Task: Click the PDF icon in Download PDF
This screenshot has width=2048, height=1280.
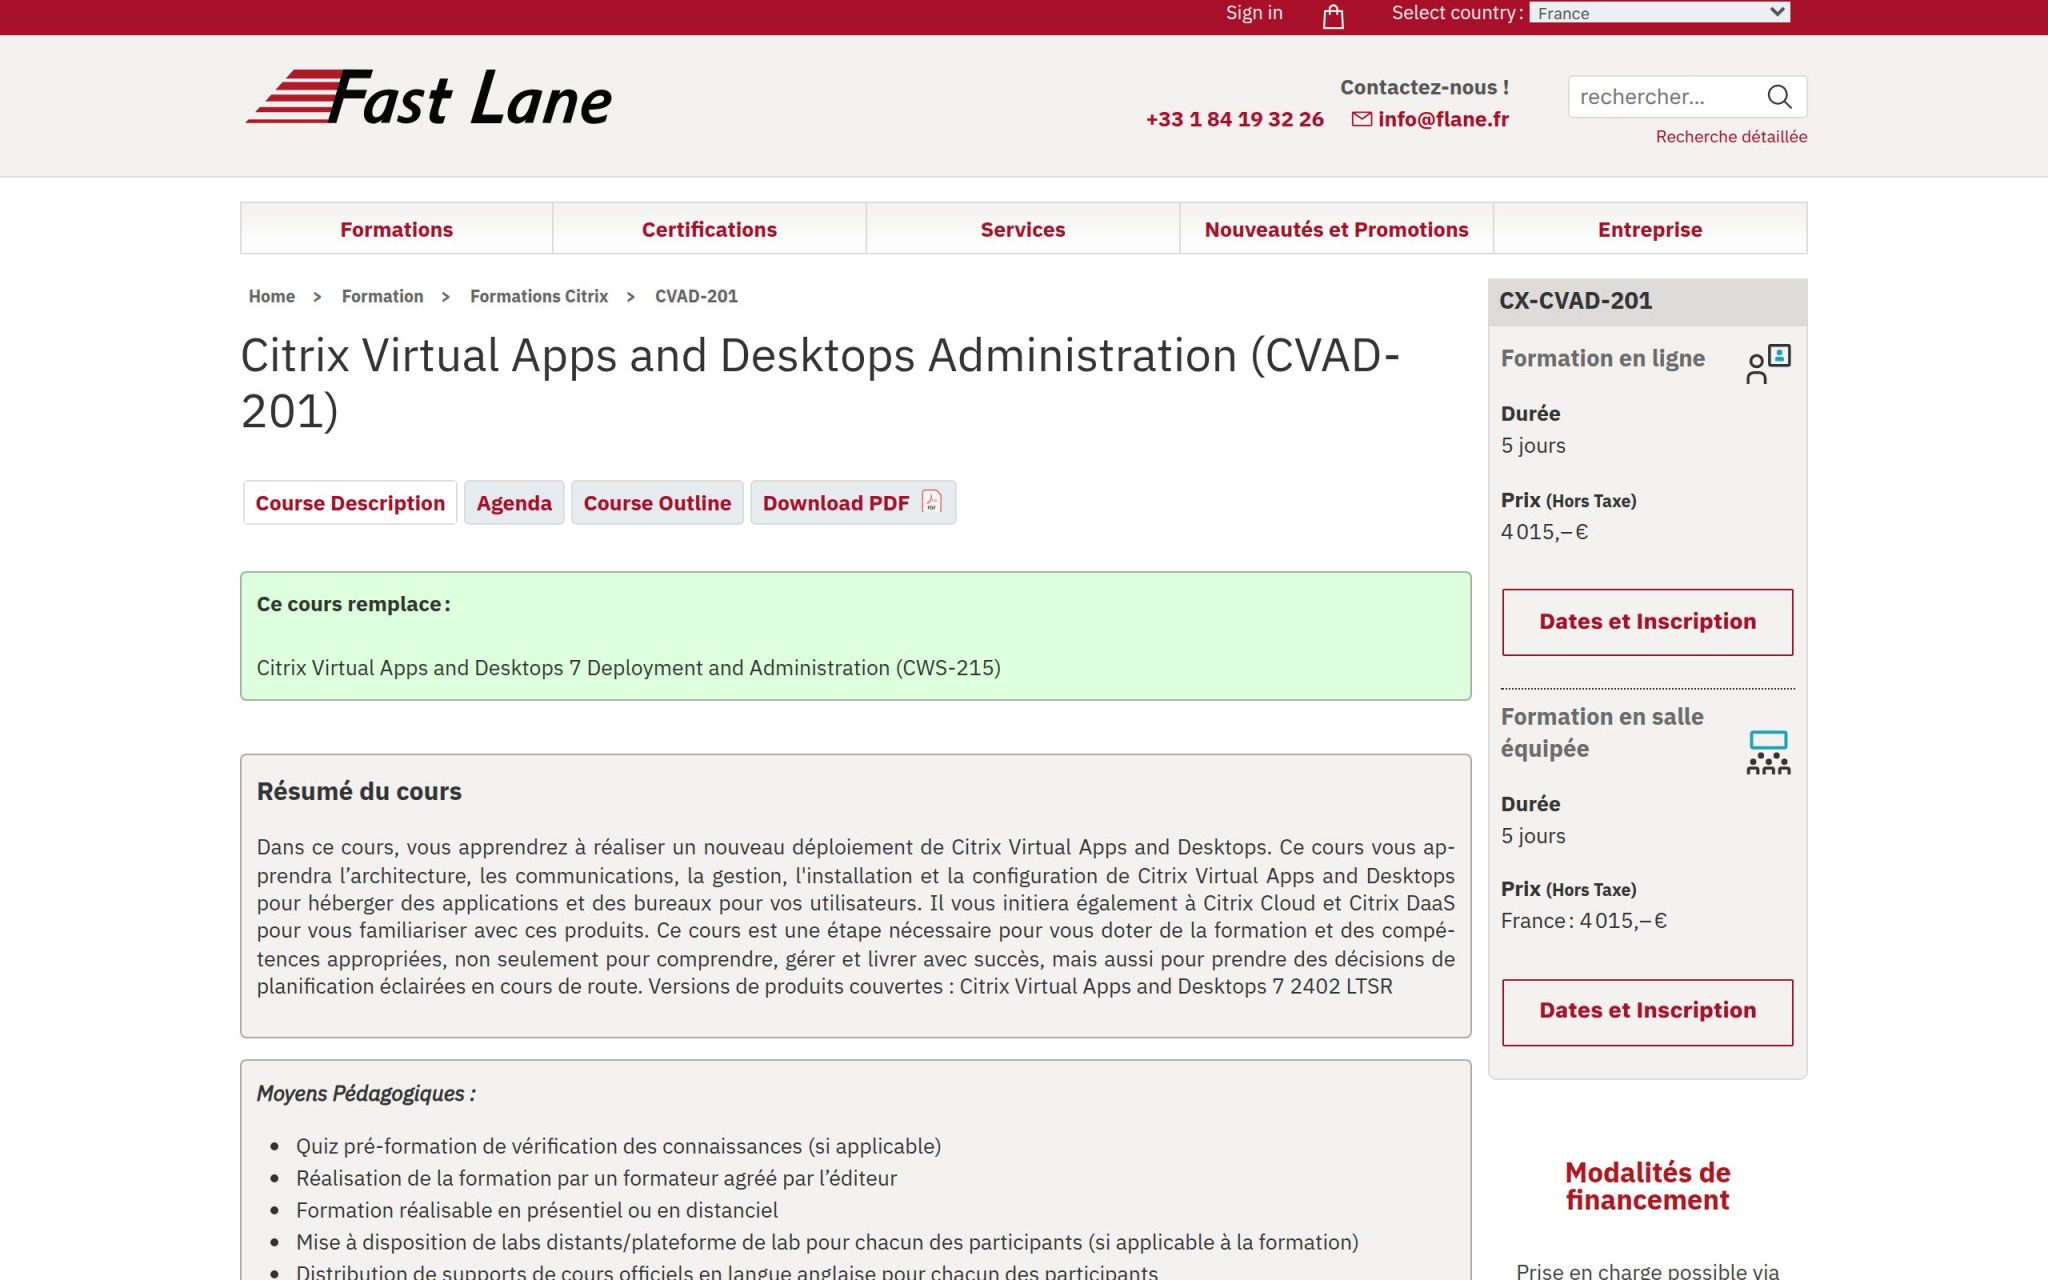Action: coord(931,502)
